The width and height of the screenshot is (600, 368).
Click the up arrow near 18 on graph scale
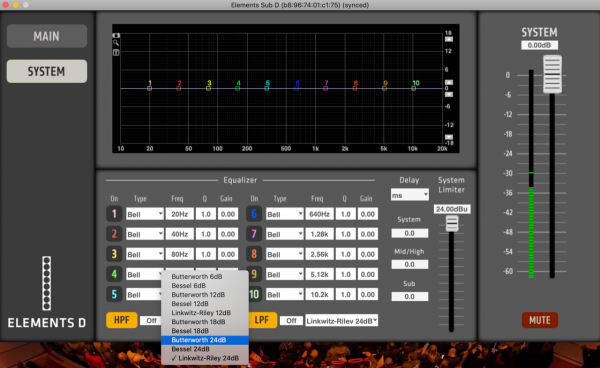point(448,39)
